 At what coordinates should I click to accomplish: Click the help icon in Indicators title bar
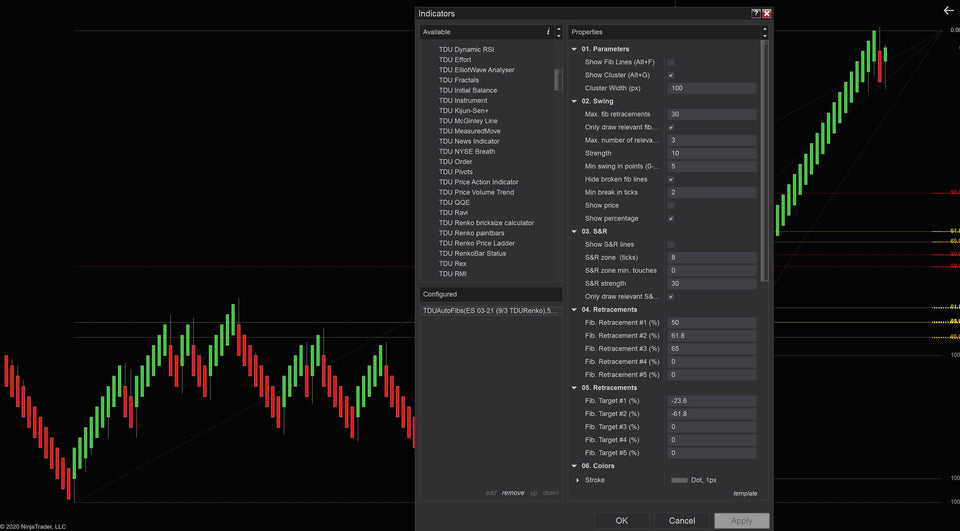[x=756, y=14]
